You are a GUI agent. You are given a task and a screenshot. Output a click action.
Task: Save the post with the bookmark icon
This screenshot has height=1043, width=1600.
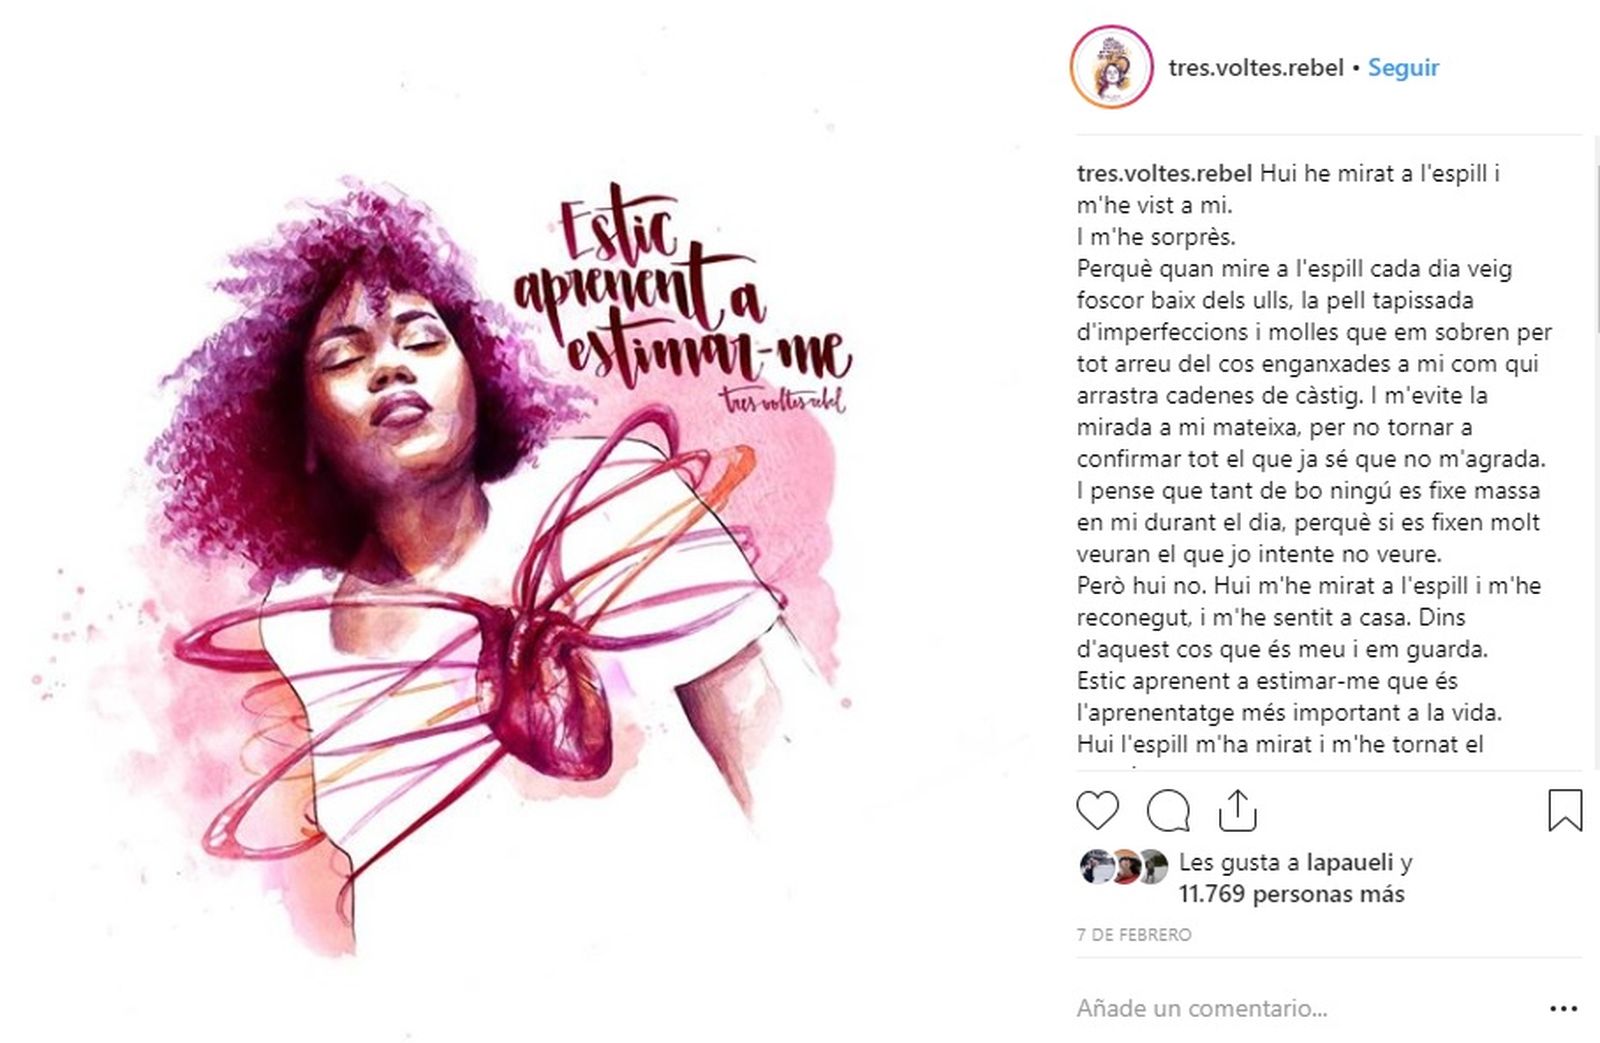1564,810
